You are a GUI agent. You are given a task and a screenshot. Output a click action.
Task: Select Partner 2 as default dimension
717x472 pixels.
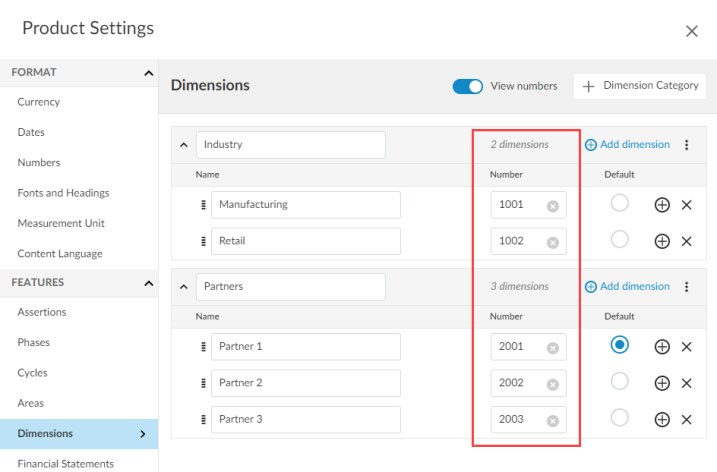click(x=620, y=381)
